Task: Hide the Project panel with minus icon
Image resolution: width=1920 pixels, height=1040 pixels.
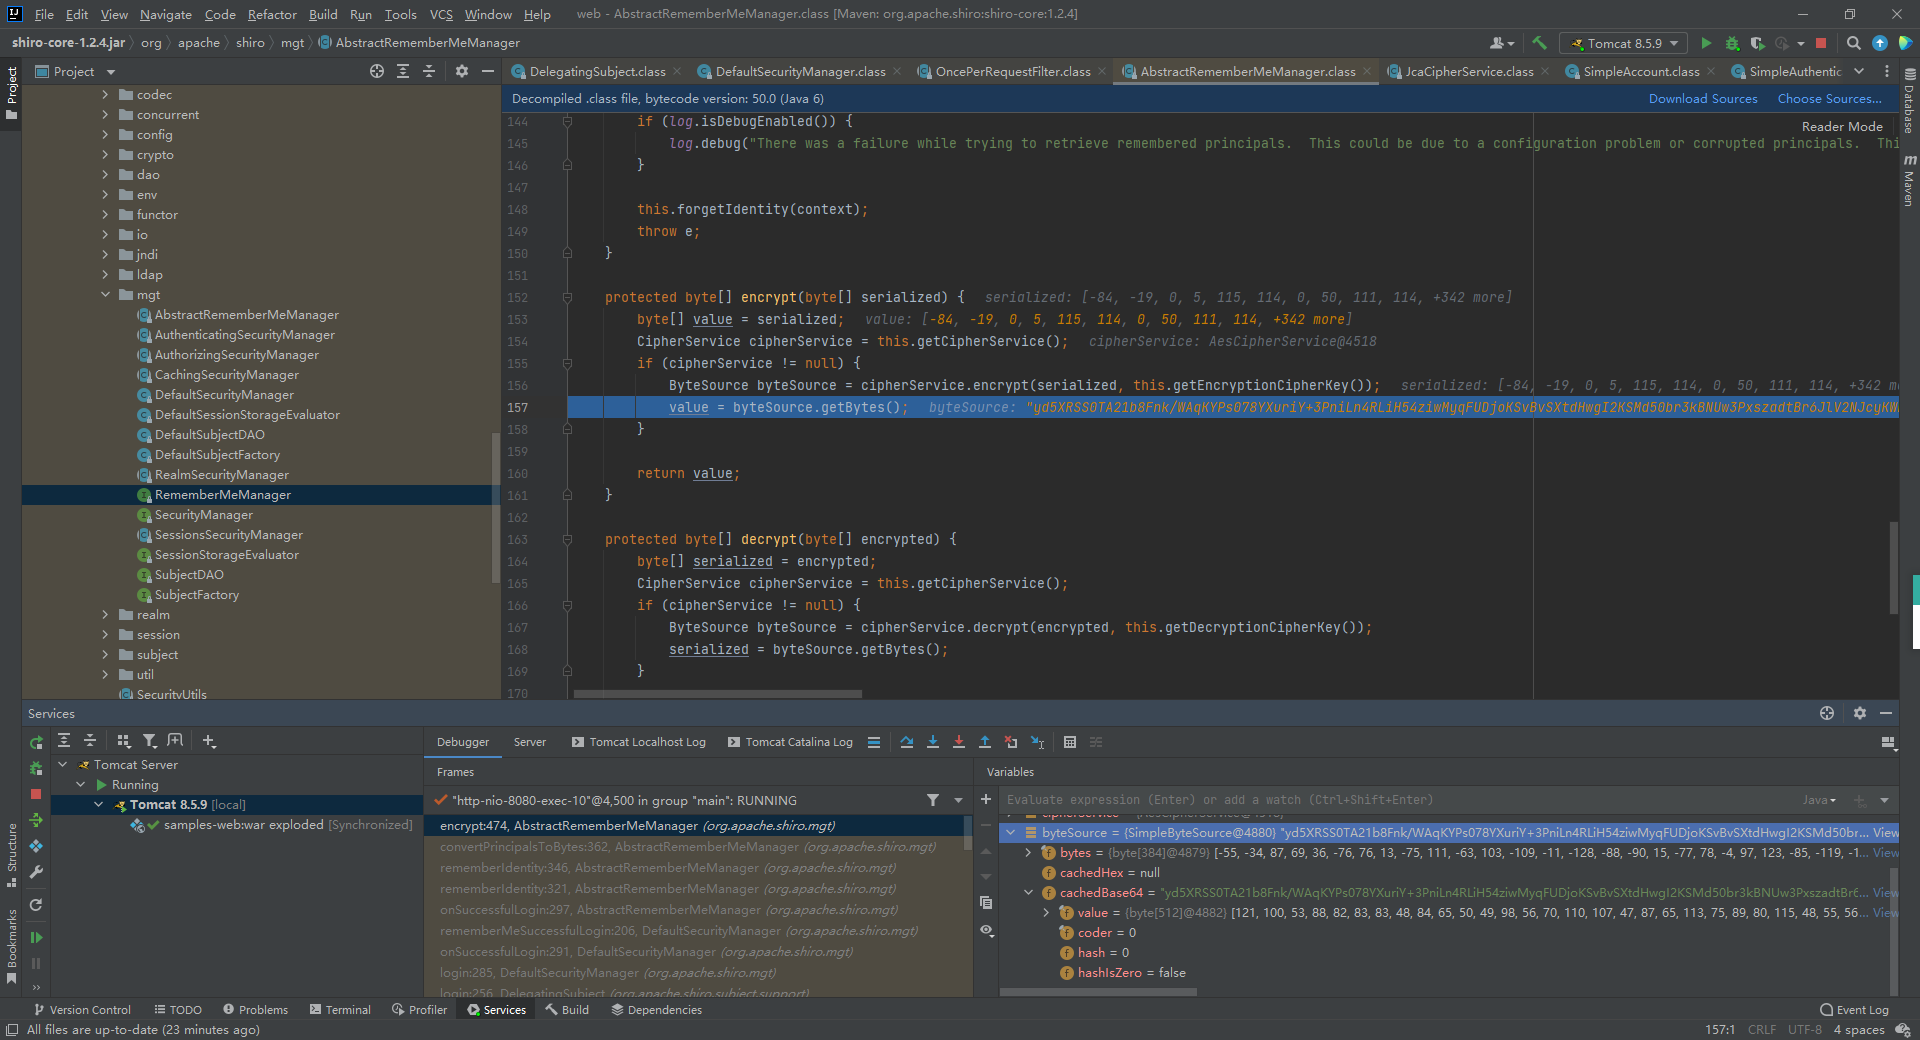Action: [487, 71]
